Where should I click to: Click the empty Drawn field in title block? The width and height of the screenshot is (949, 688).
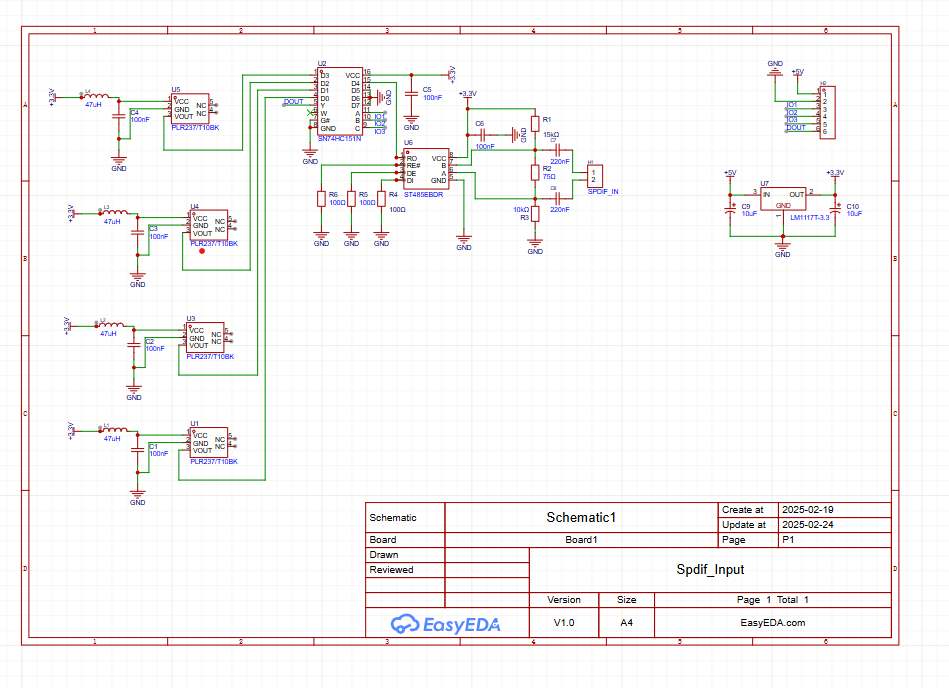pos(487,555)
